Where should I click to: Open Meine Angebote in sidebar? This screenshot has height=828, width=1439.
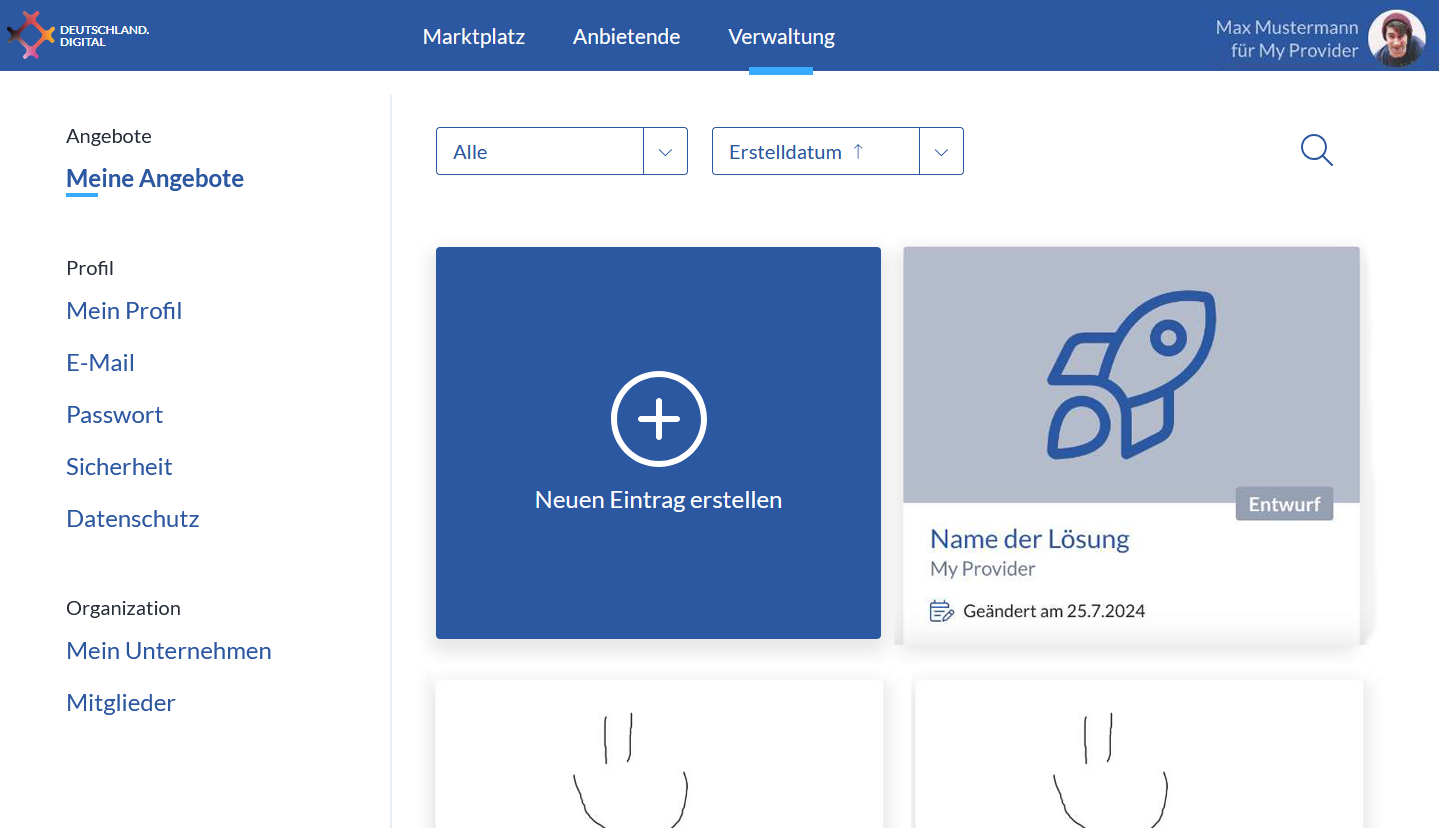[x=155, y=179]
